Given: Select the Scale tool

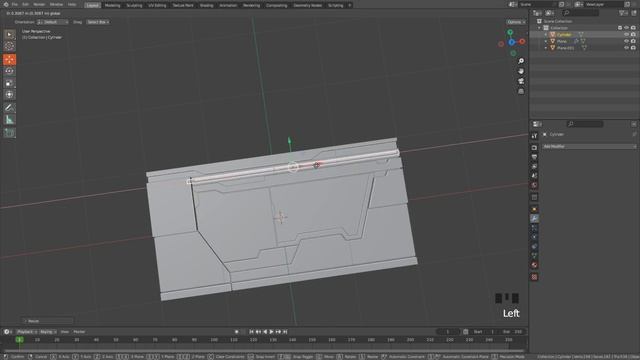Looking at the screenshot, I should pyautogui.click(x=9, y=83).
